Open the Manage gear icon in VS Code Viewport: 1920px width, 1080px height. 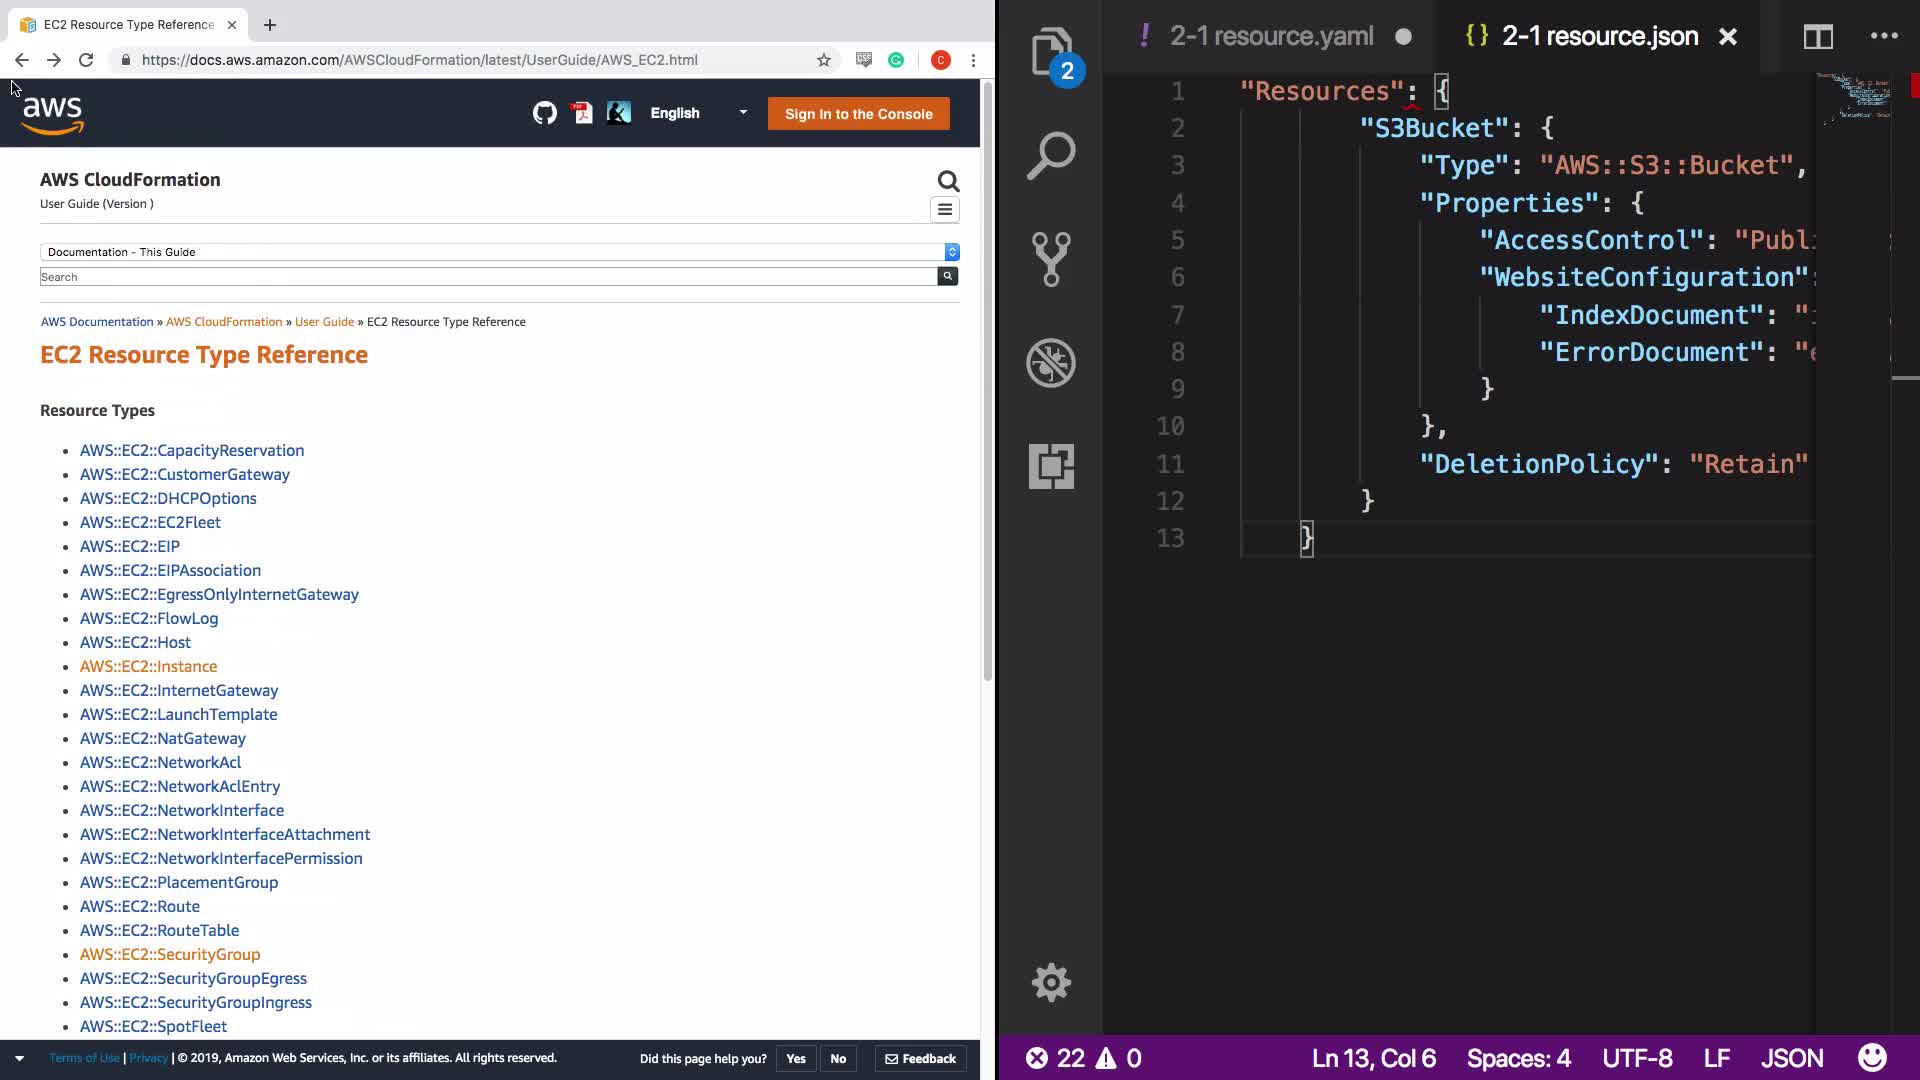(x=1050, y=982)
